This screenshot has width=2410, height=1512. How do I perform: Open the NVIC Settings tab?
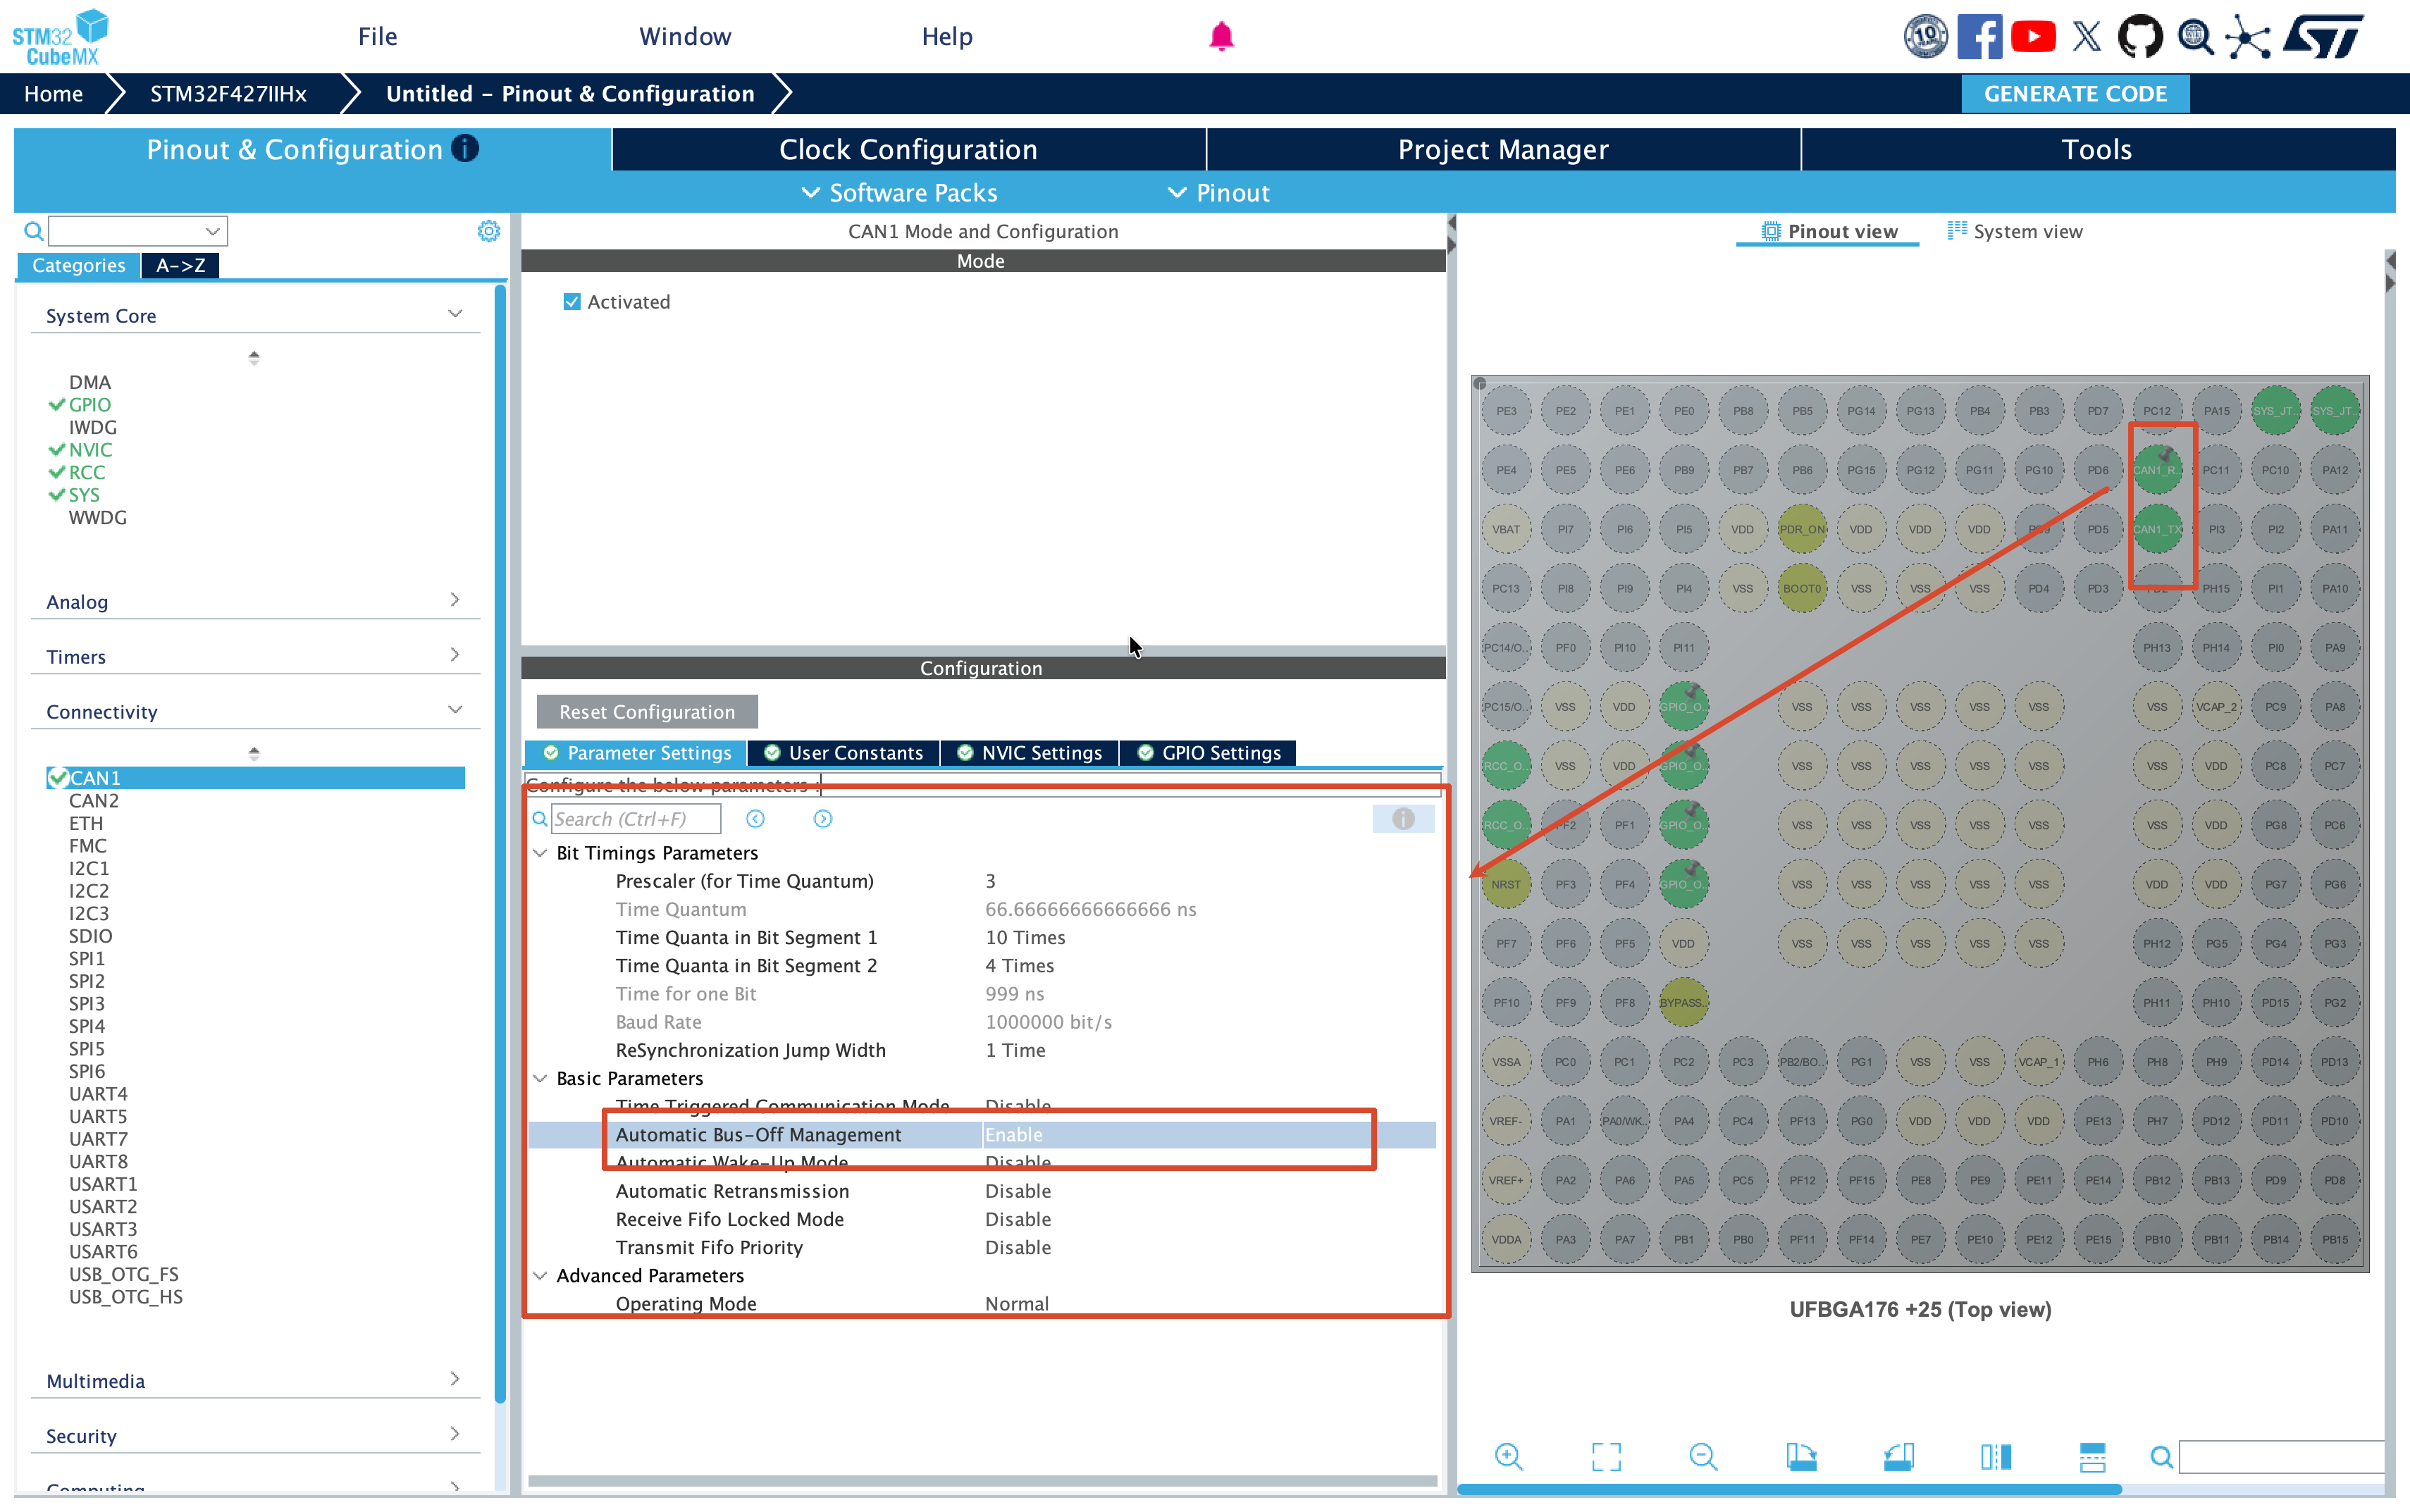coord(1029,753)
